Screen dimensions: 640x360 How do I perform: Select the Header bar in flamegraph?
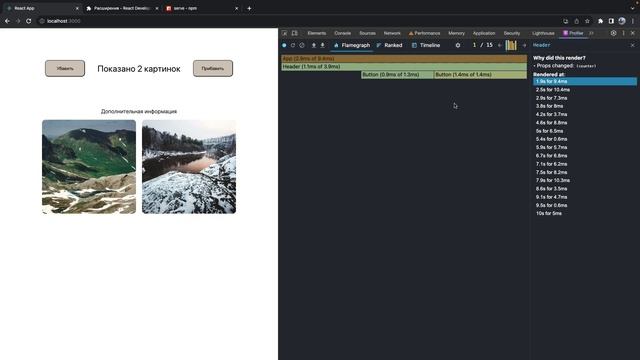click(x=404, y=67)
